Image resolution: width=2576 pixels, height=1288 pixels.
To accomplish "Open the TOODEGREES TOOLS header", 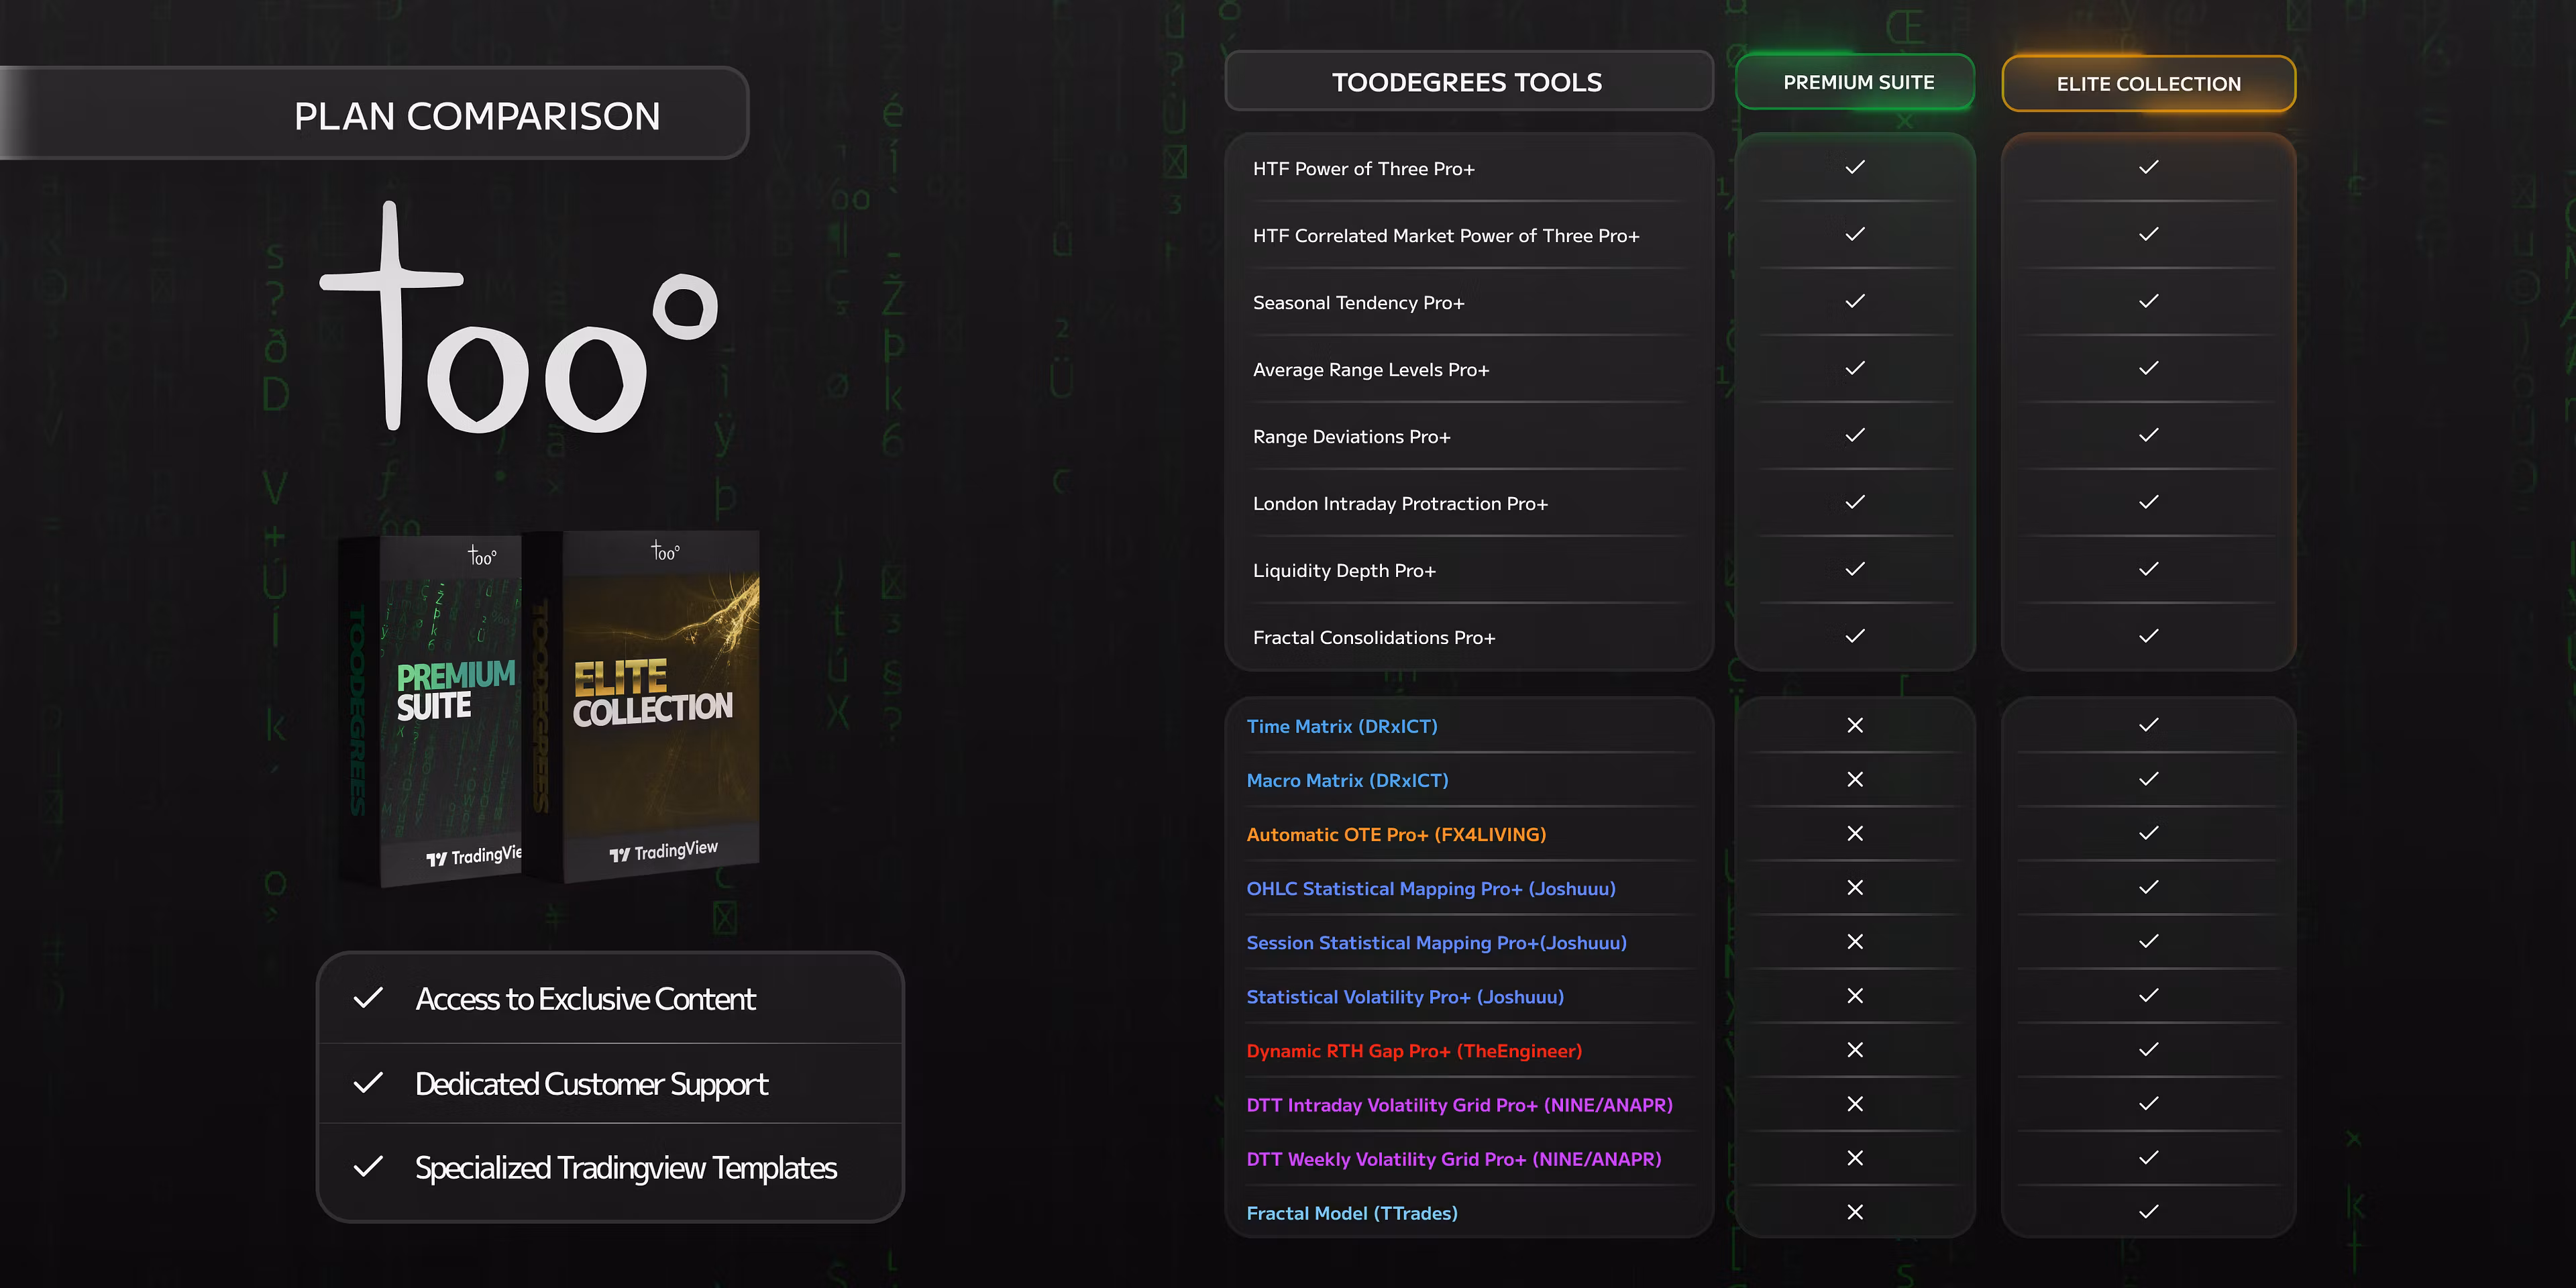I will [x=1467, y=82].
